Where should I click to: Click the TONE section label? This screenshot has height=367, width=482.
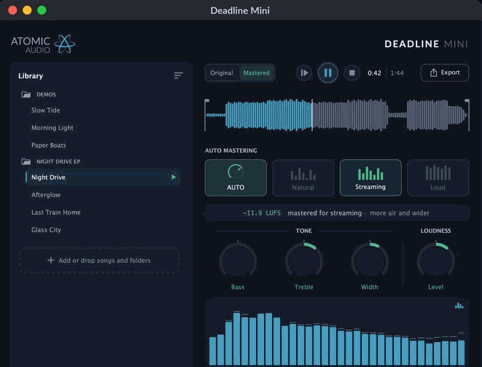pyautogui.click(x=304, y=231)
